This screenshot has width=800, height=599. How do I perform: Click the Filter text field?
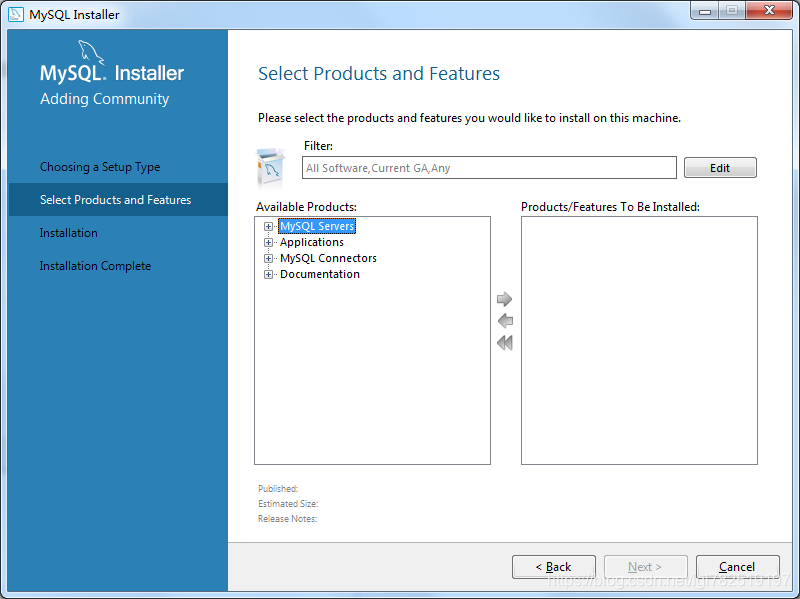click(x=489, y=168)
